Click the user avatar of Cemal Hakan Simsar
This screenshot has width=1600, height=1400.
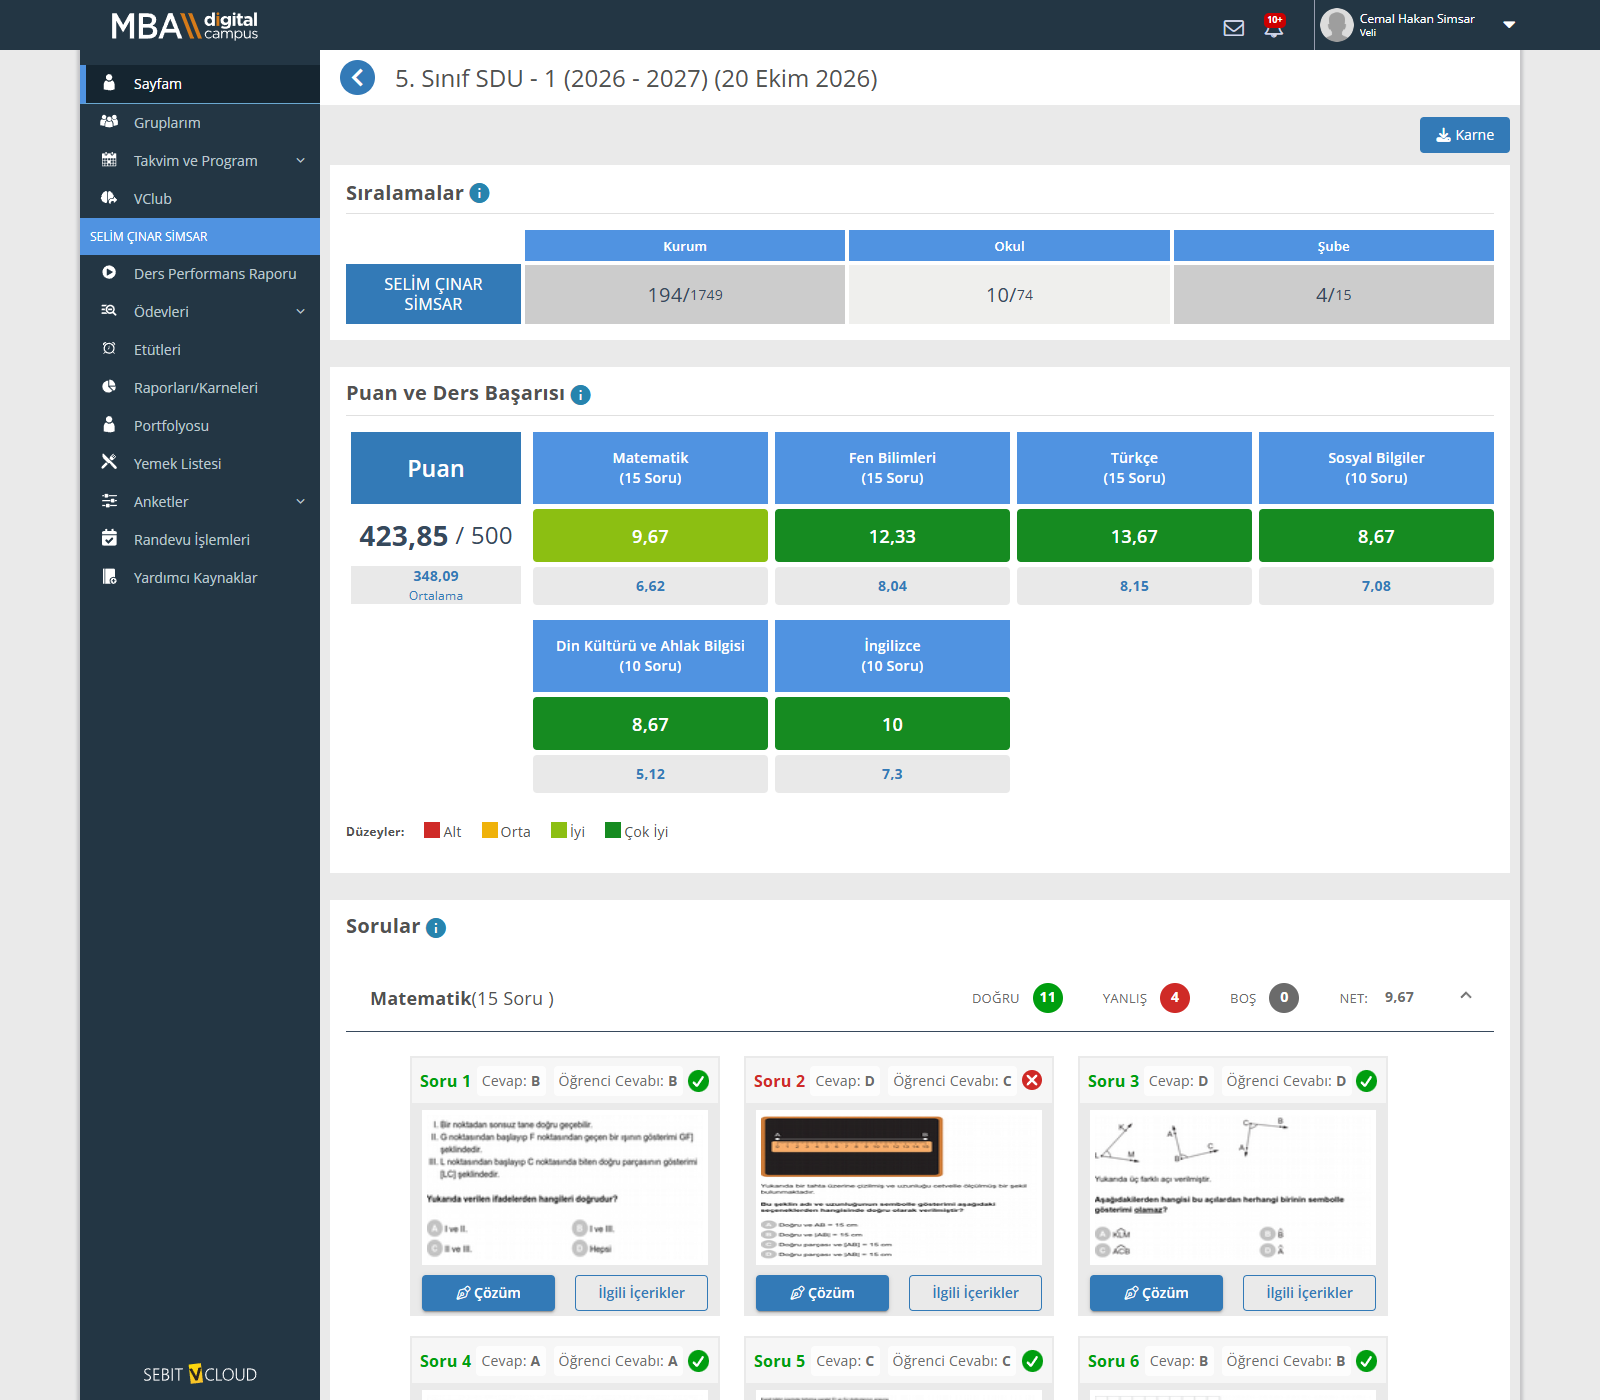tap(1337, 25)
